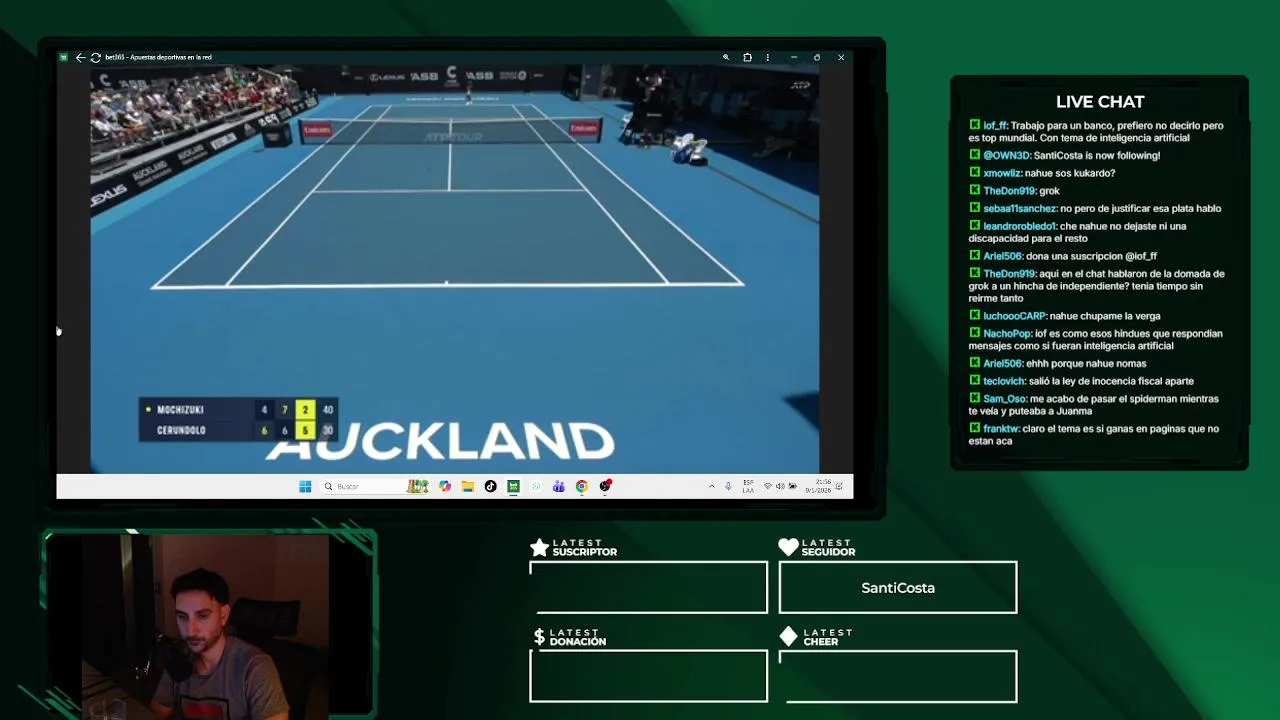The width and height of the screenshot is (1280, 720).
Task: Open Google Chrome from the taskbar
Action: [581, 486]
